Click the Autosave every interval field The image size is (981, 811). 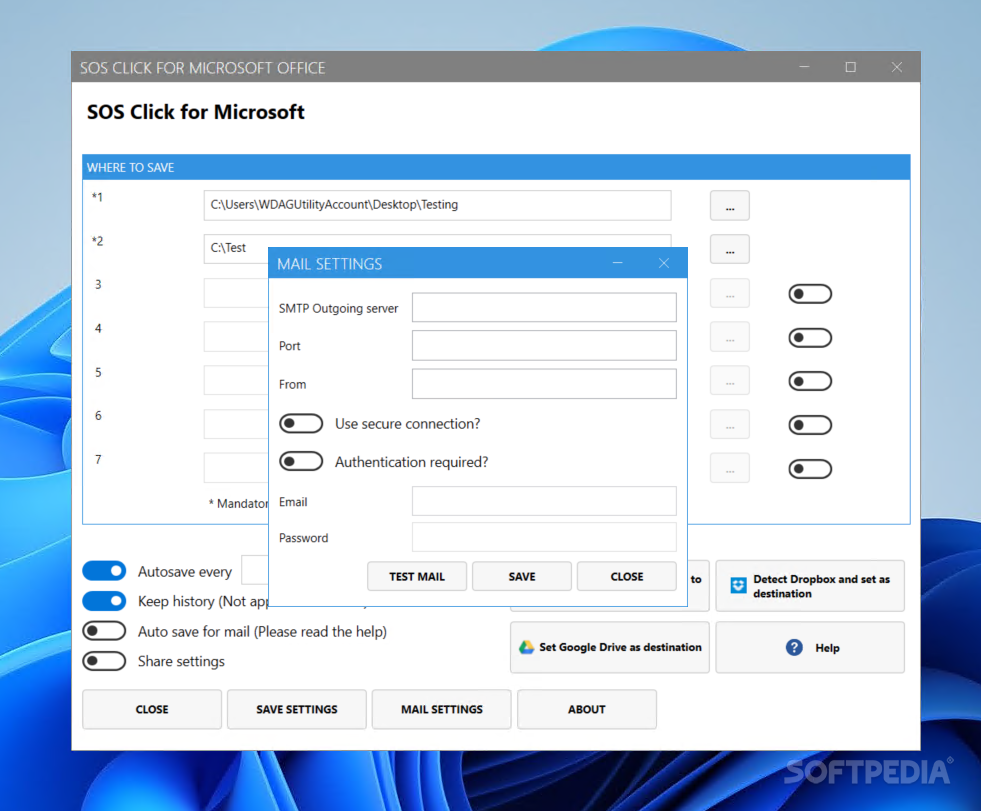(x=255, y=569)
